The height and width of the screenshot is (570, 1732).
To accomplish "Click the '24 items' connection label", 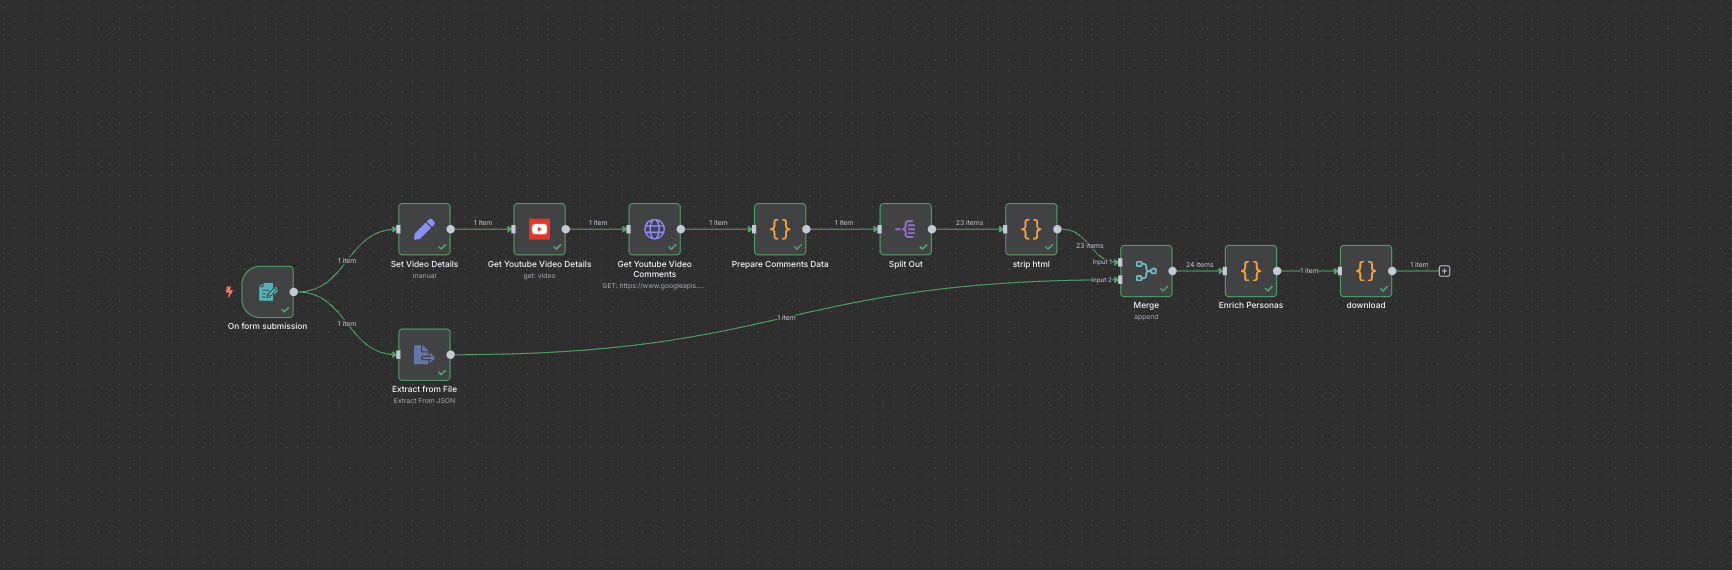I will tap(1200, 265).
